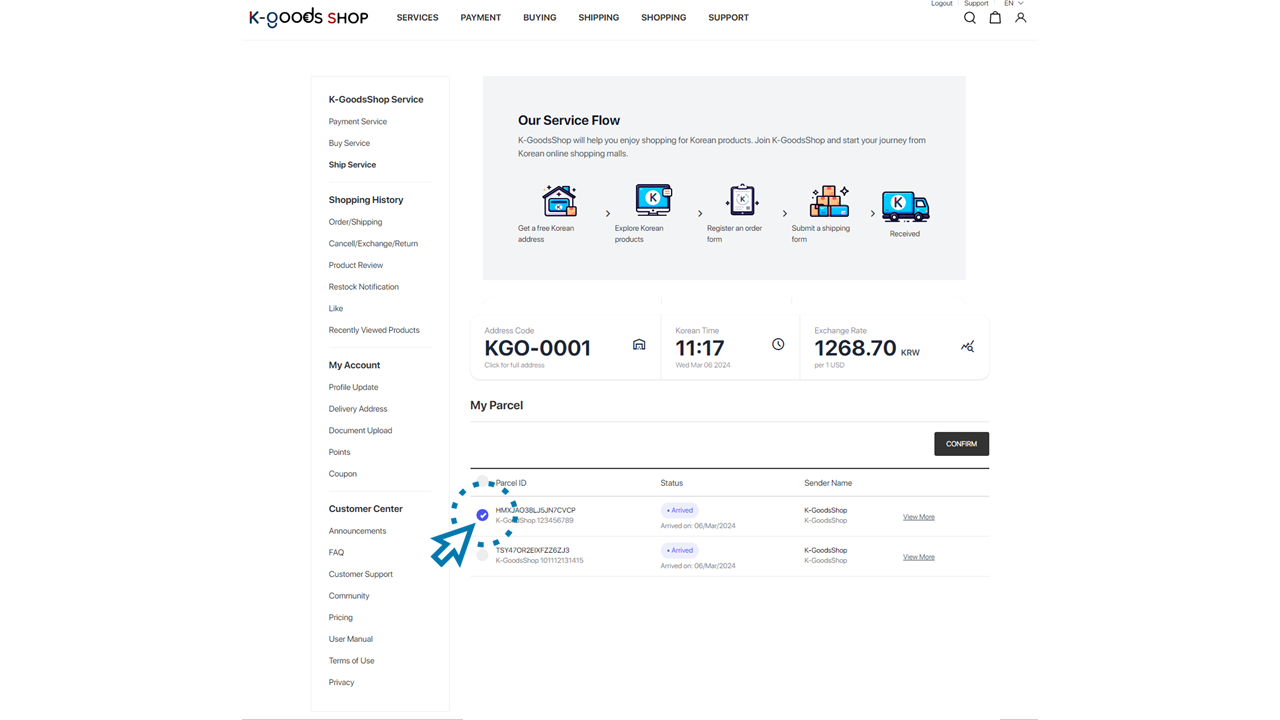The height and width of the screenshot is (720, 1280).
Task: Select parcel TSY47OR2EIXFZZ6ZJ3 checkbox
Action: coord(482,555)
